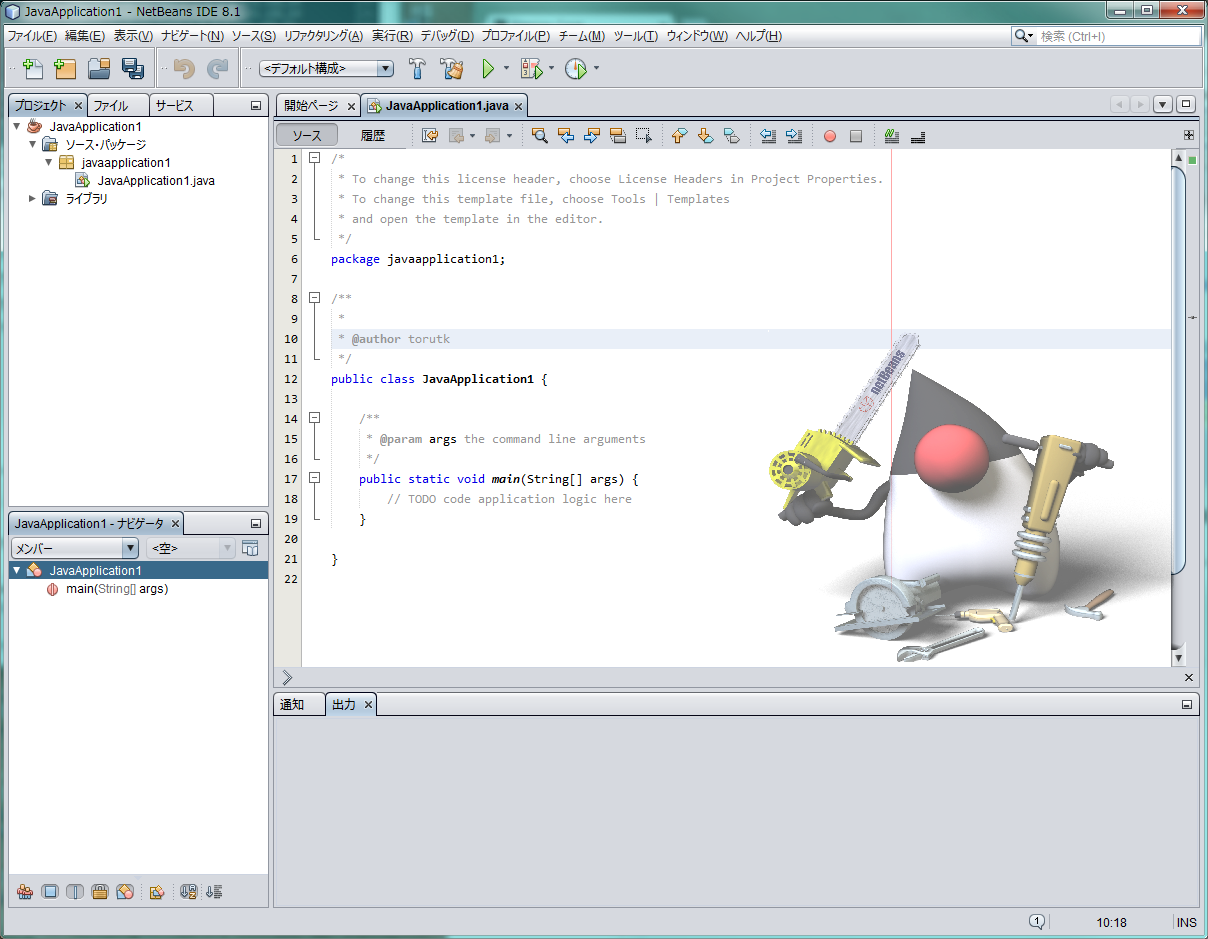Toggle show inherited members in Navigator
This screenshot has width=1208, height=939.
tap(25, 892)
